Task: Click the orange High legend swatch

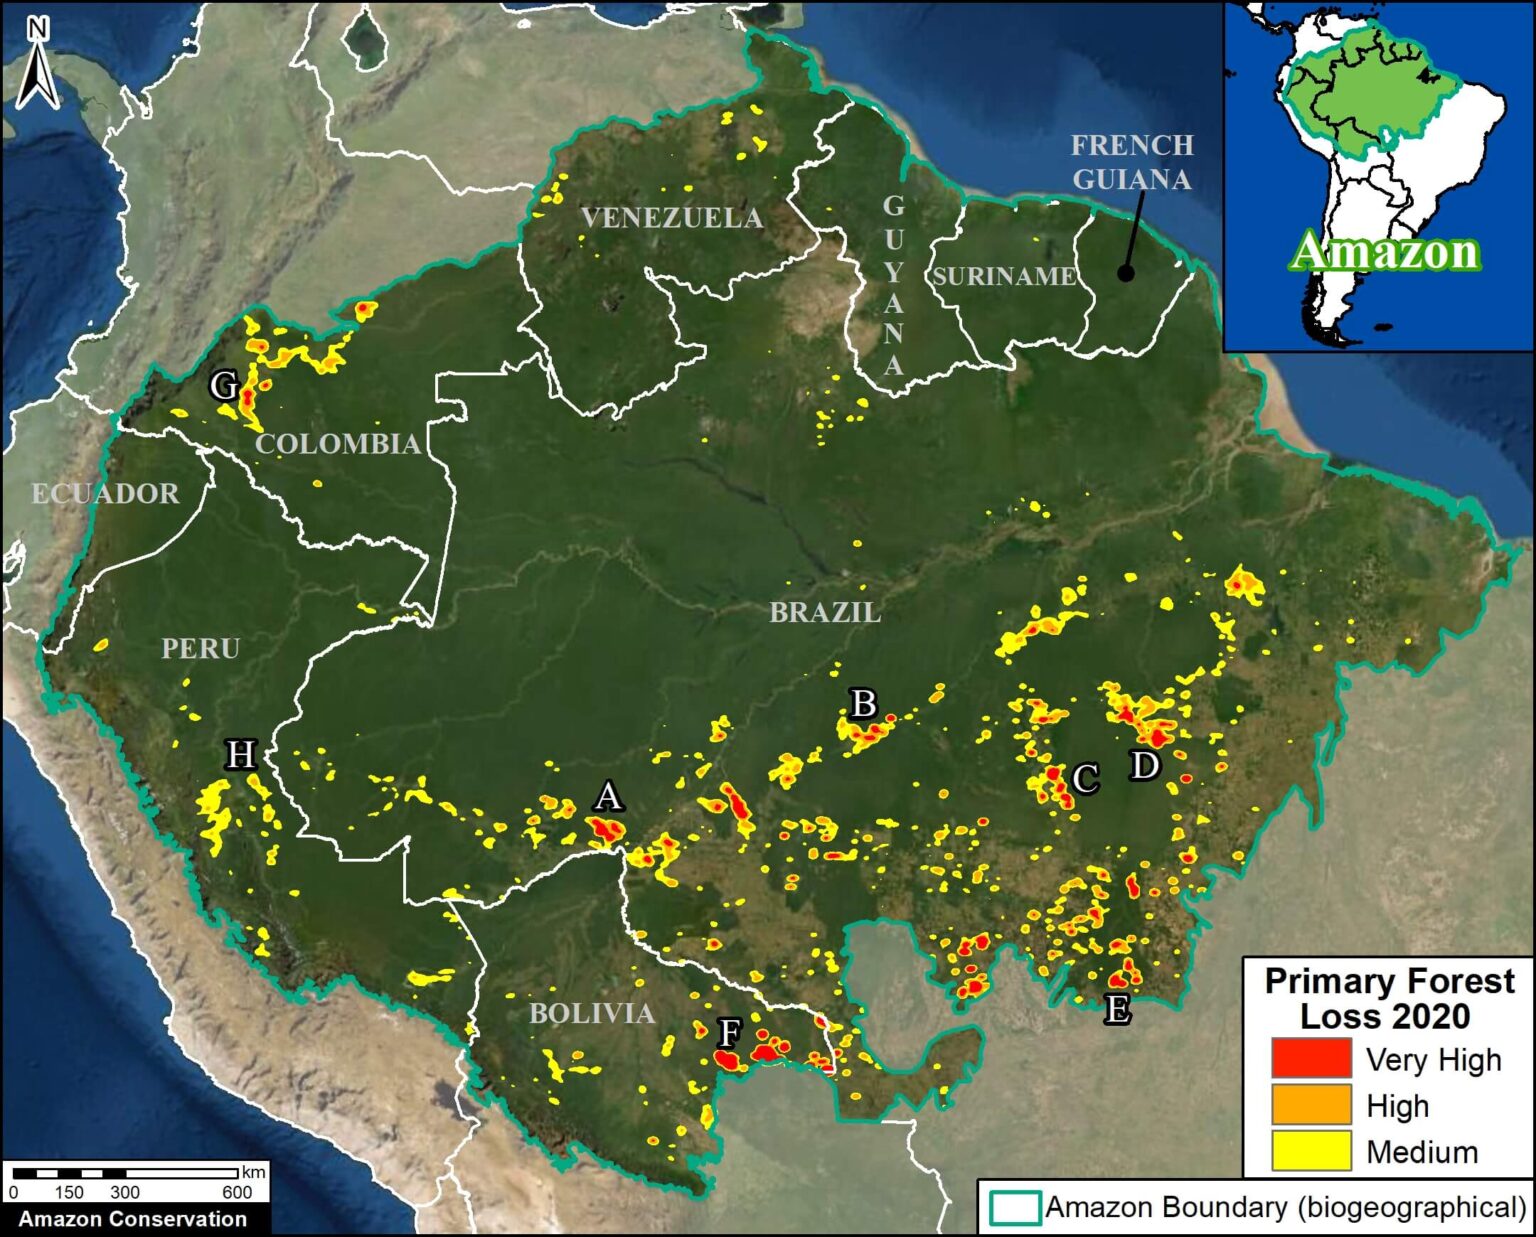Action: point(1310,1105)
